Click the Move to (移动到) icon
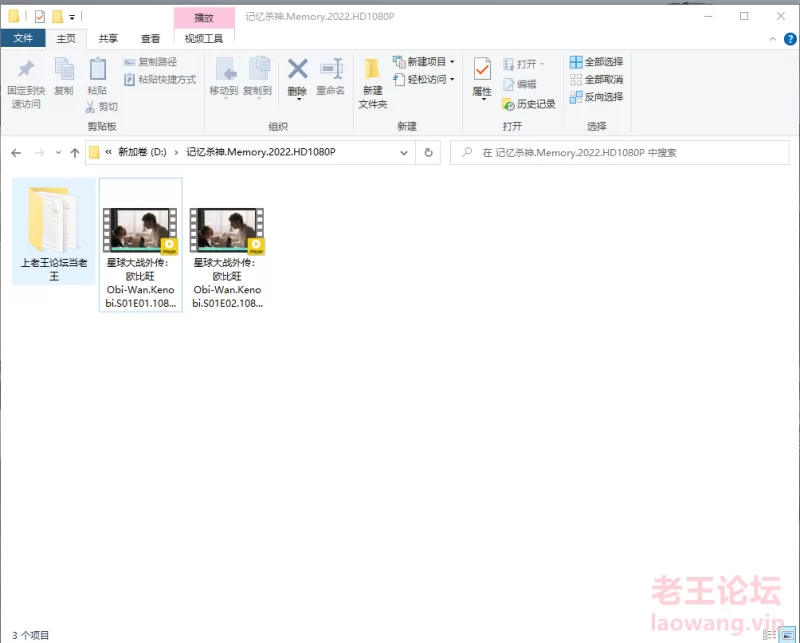 coord(226,69)
